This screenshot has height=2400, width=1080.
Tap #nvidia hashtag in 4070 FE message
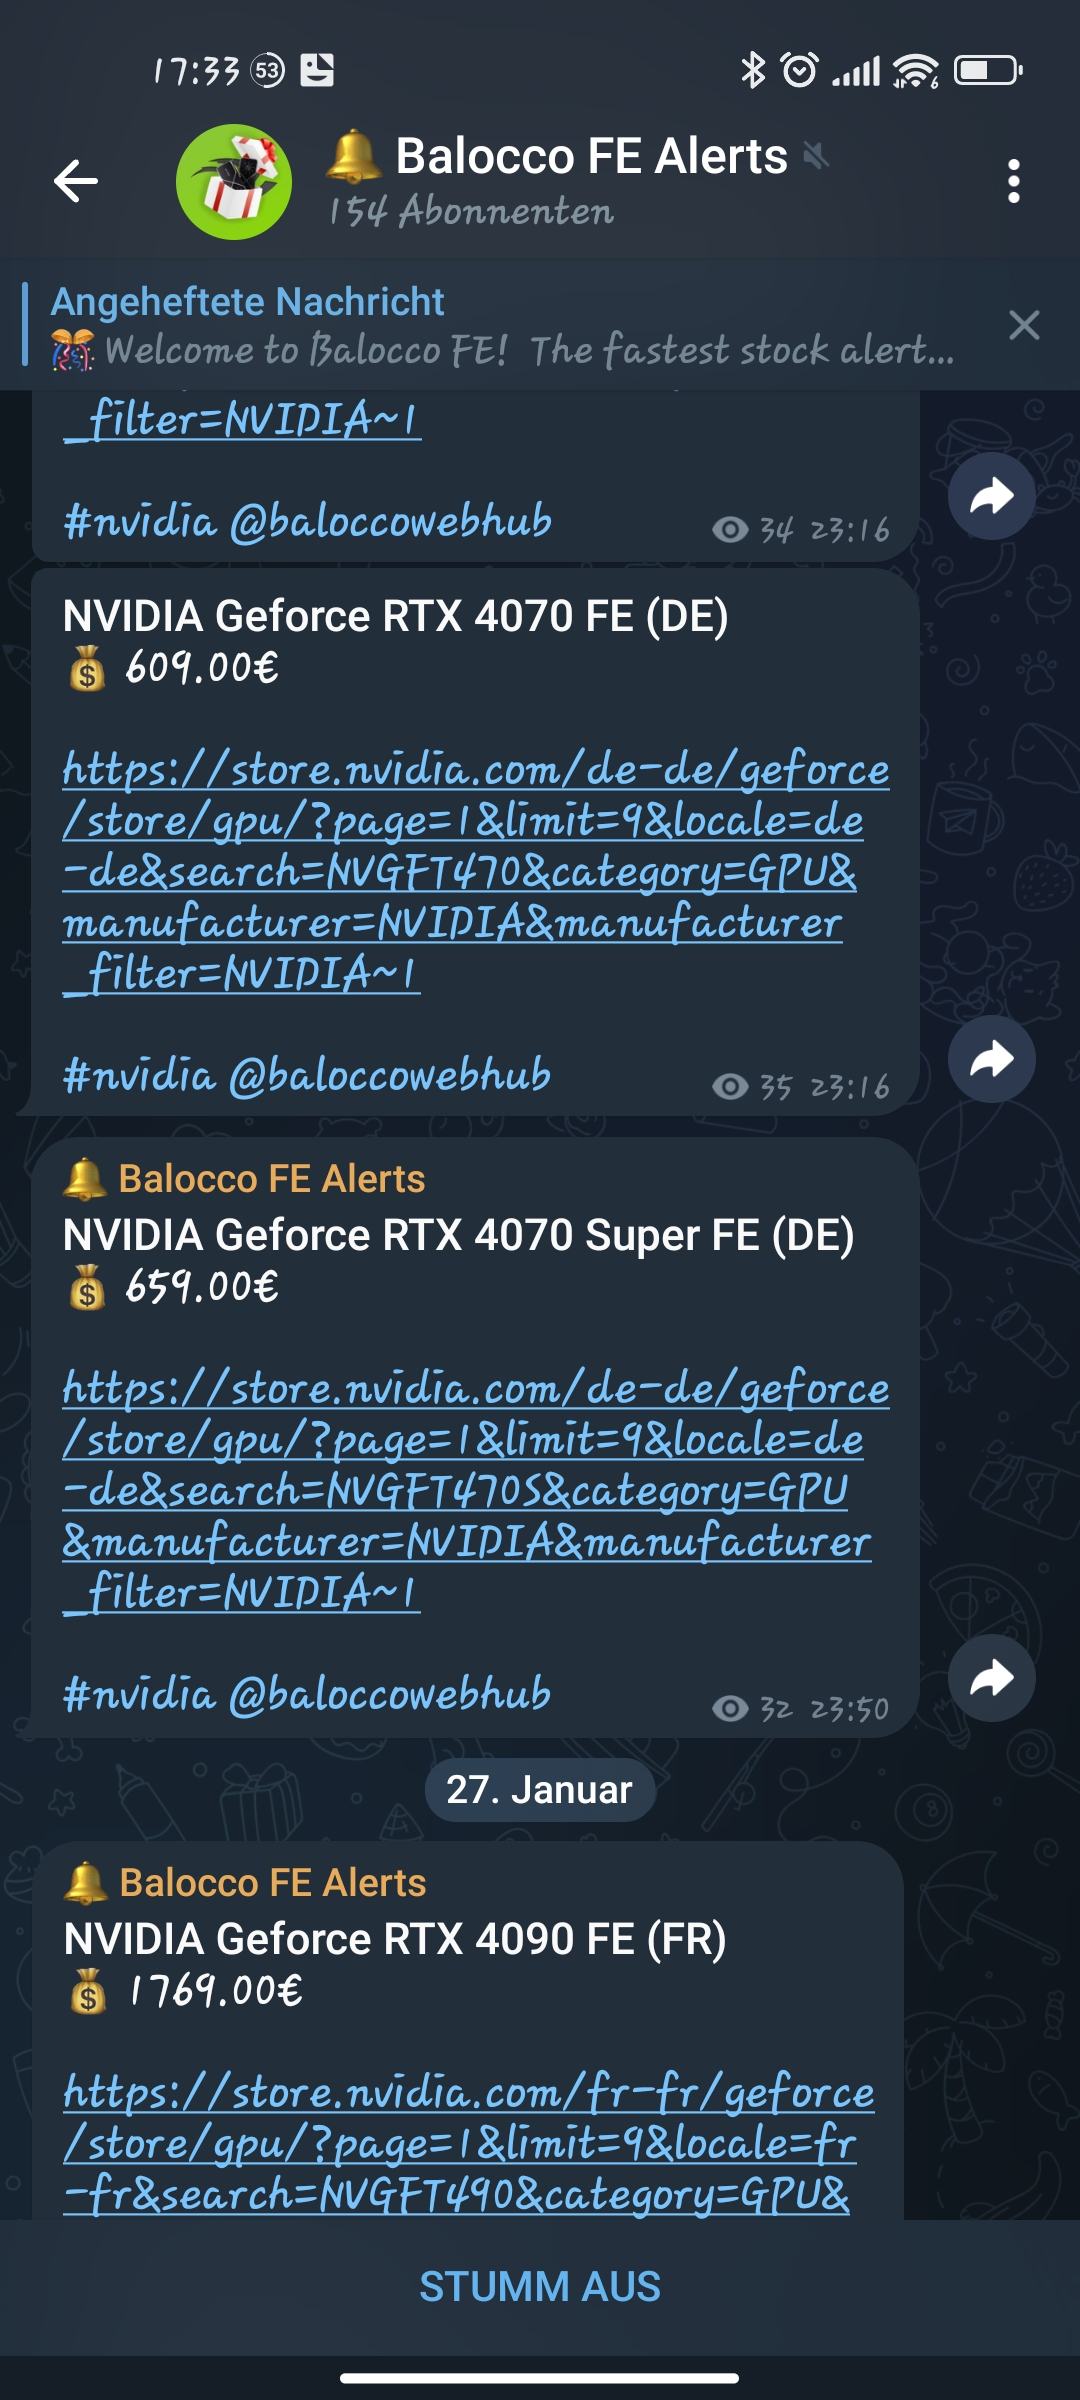(139, 1075)
